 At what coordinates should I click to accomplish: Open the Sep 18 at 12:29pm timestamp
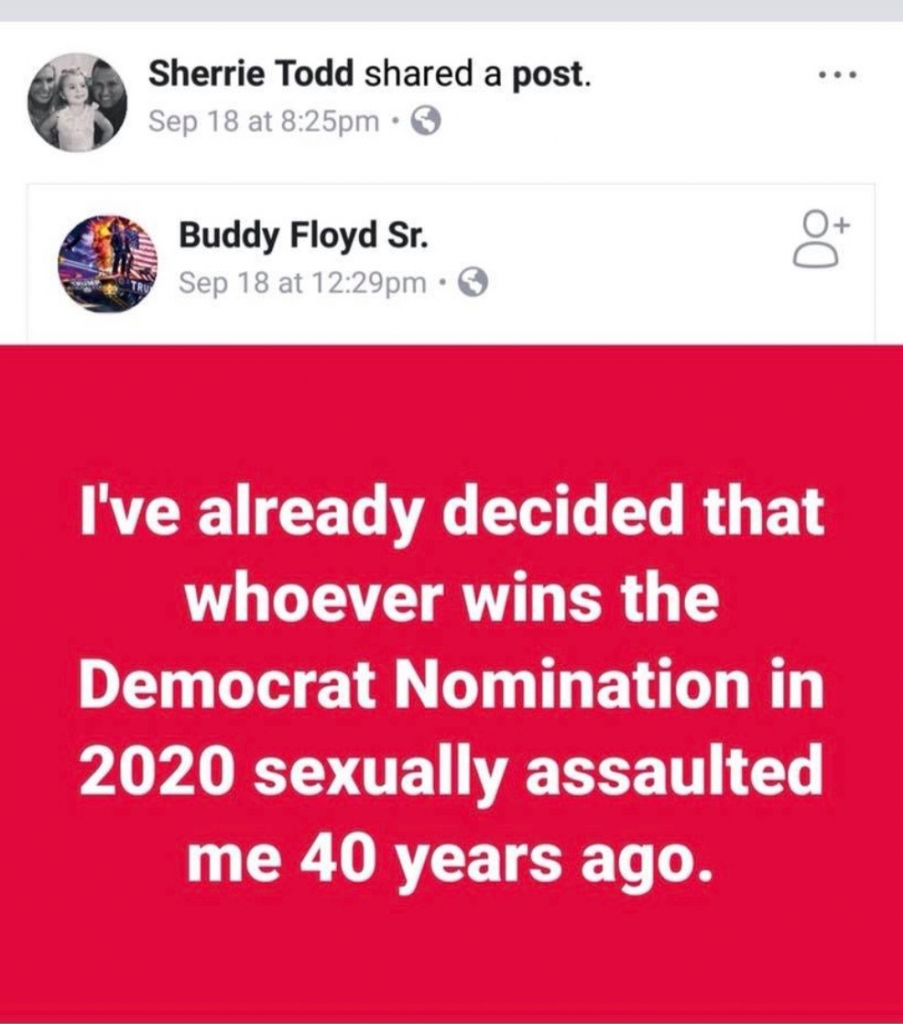303,283
